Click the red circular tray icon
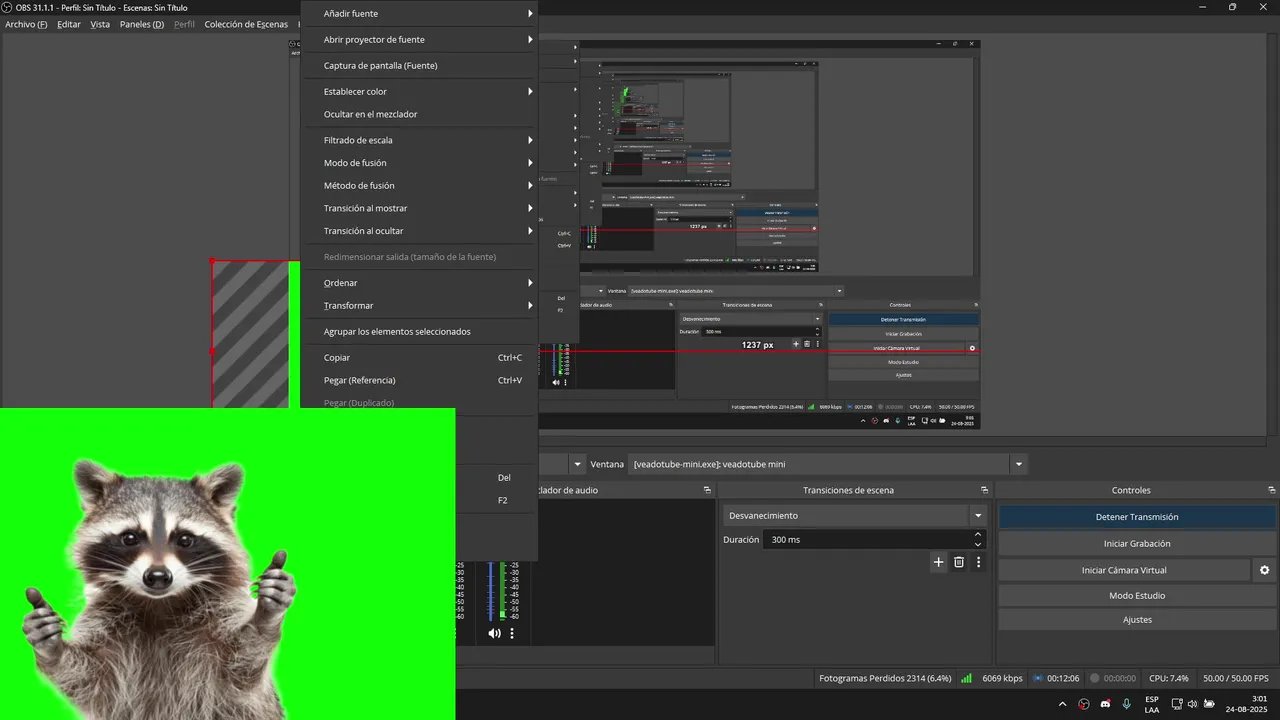1280x720 pixels. point(1084,704)
